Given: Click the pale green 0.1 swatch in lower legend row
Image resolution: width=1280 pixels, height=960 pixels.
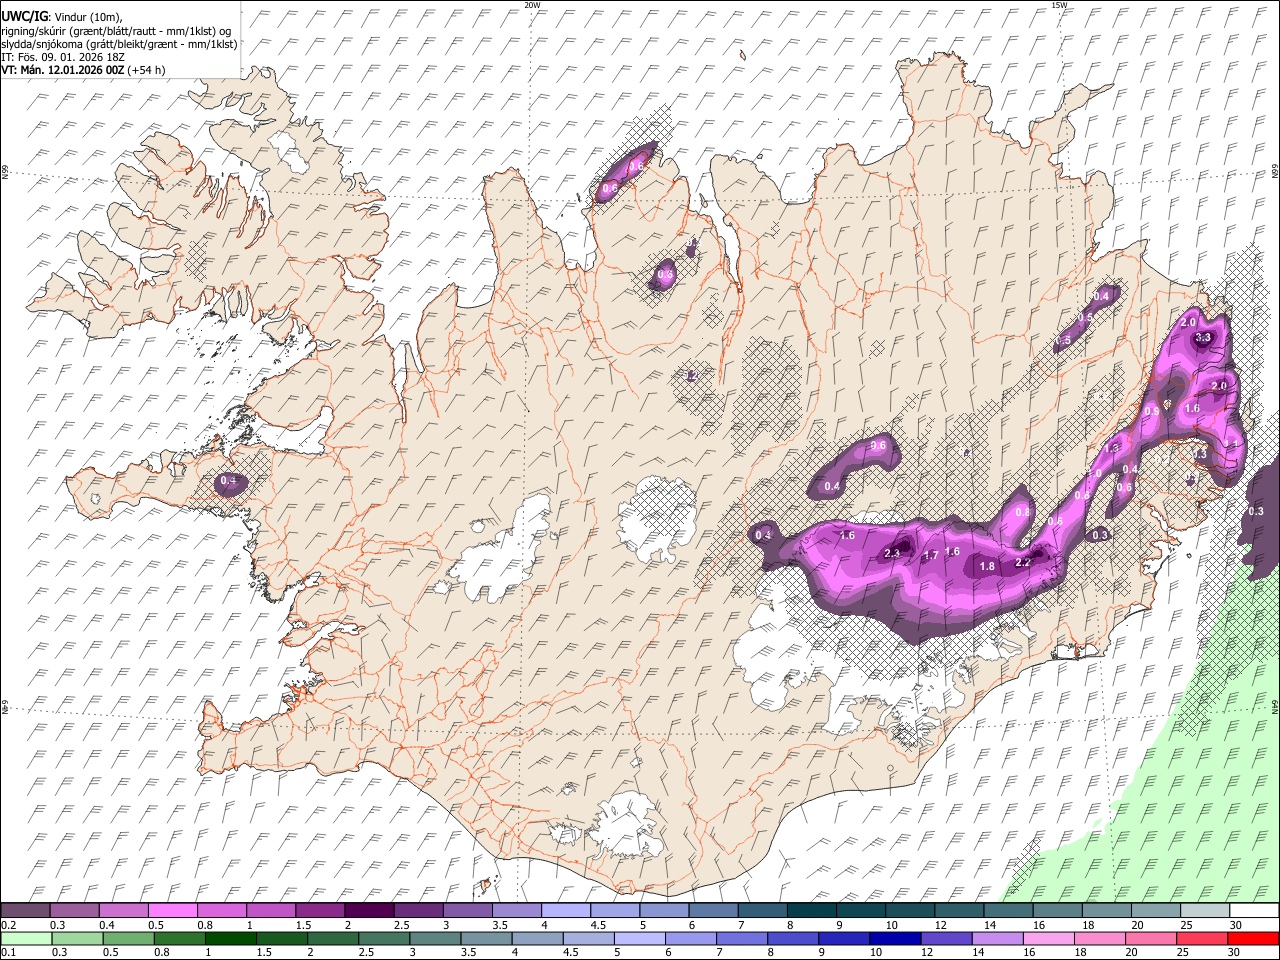Looking at the screenshot, I should [x=27, y=938].
